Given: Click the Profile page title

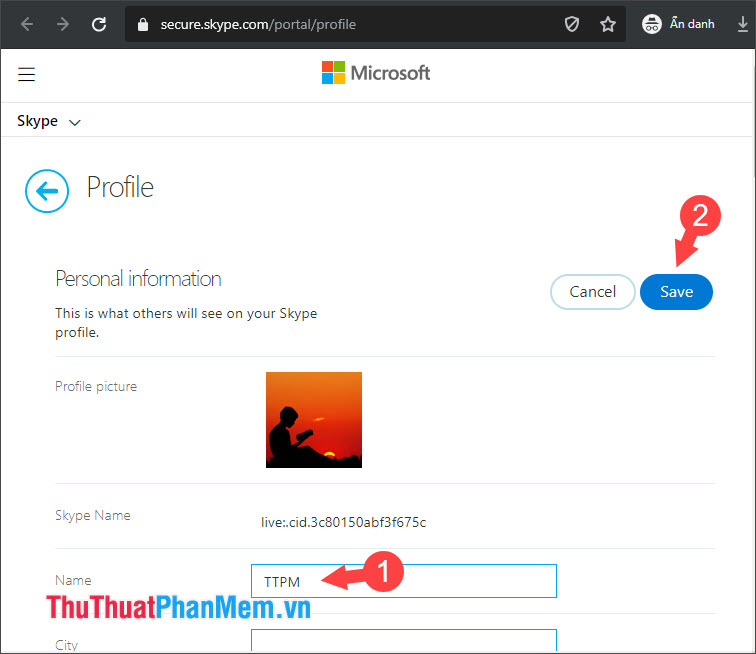Looking at the screenshot, I should point(120,187).
